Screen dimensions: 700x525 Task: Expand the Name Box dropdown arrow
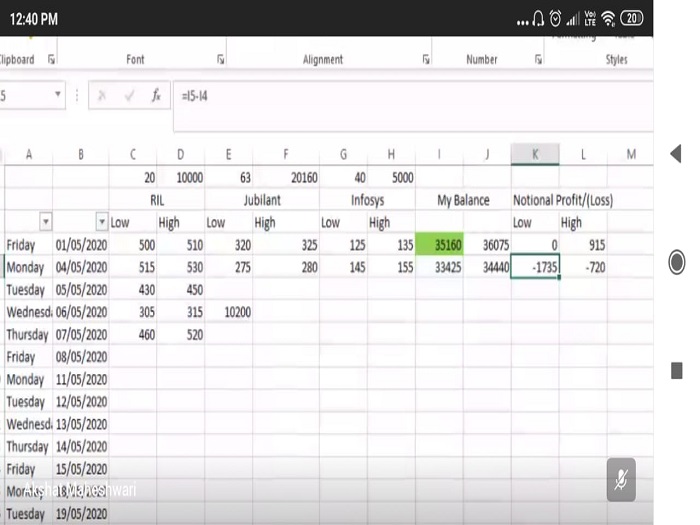click(x=58, y=94)
